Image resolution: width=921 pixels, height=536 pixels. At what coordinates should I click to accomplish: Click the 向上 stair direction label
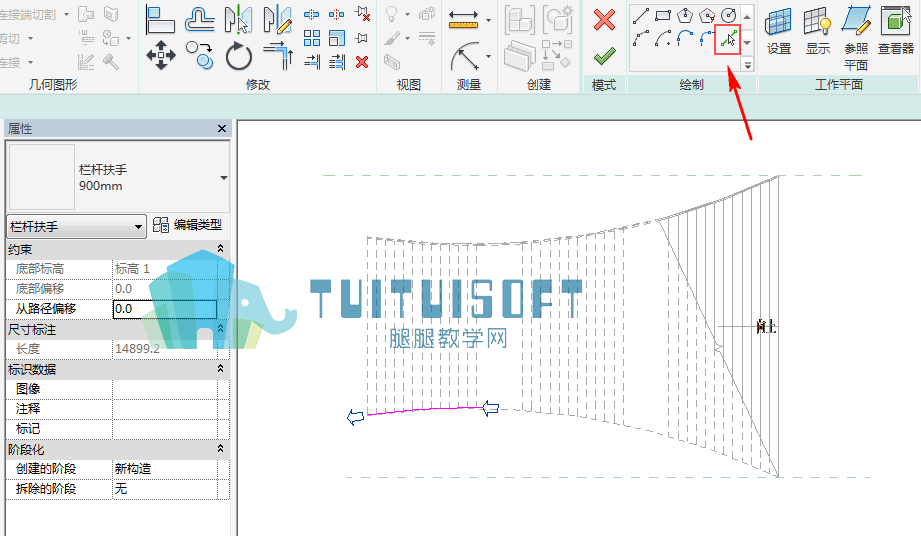766,326
